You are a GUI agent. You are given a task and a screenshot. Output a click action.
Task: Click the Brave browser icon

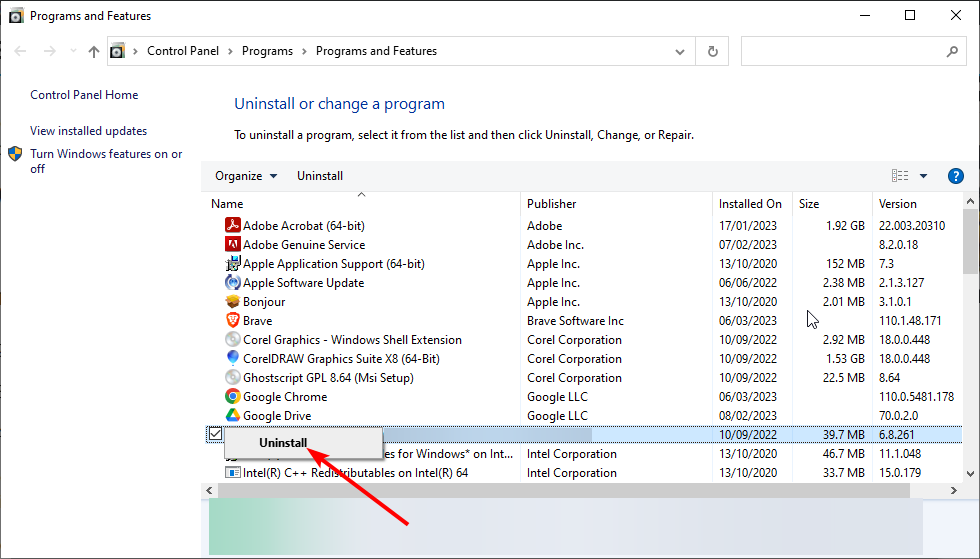pyautogui.click(x=232, y=320)
